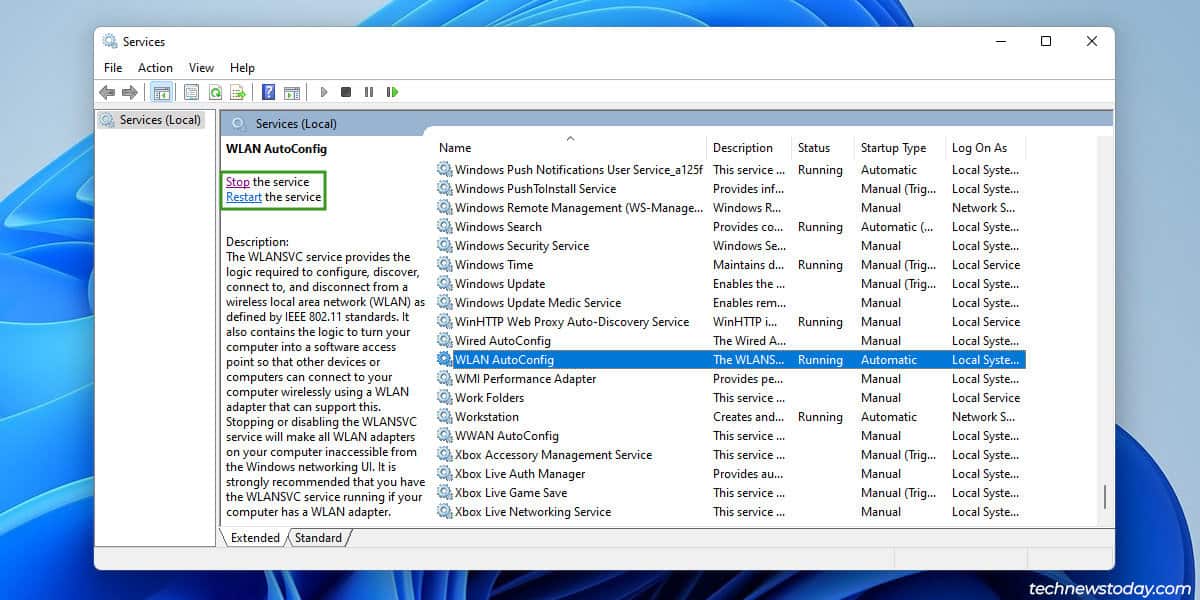
Task: Click the Forward arrow in toolbar
Action: (130, 92)
